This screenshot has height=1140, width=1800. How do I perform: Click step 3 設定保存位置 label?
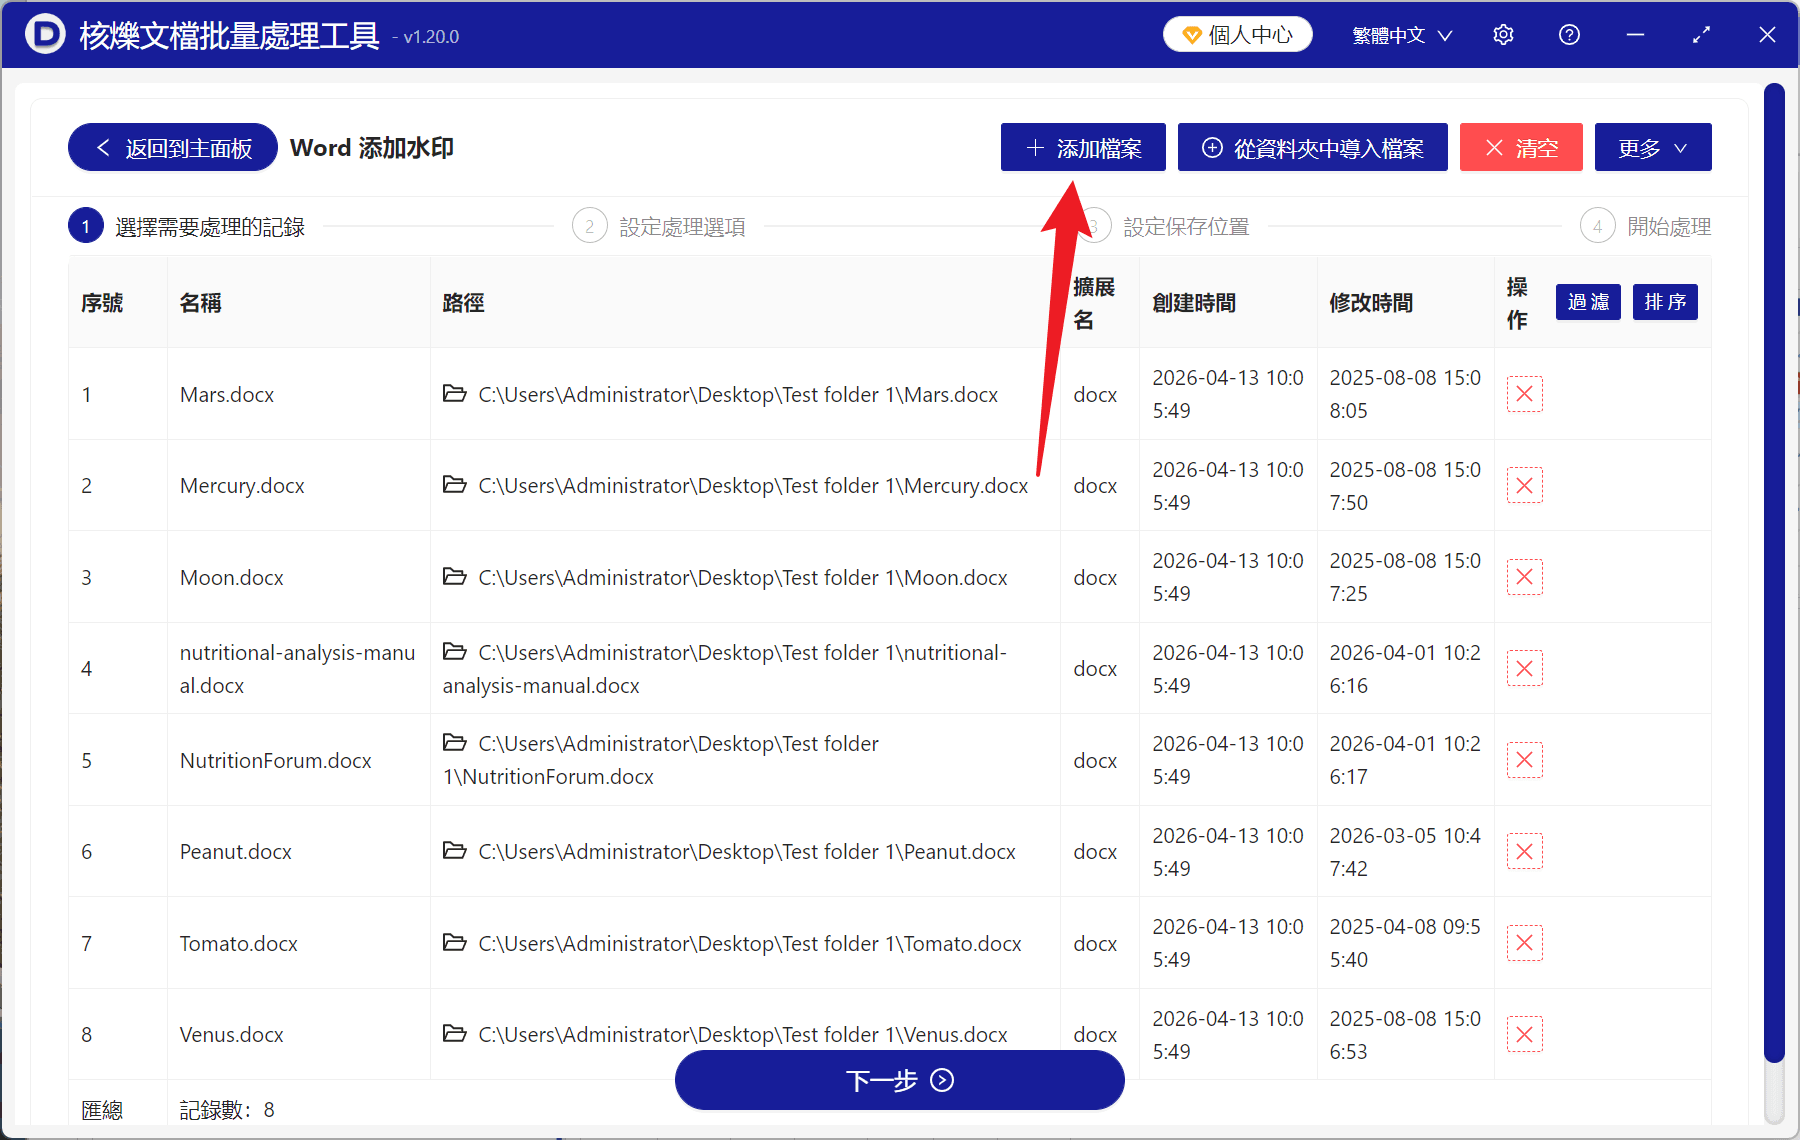click(1186, 225)
